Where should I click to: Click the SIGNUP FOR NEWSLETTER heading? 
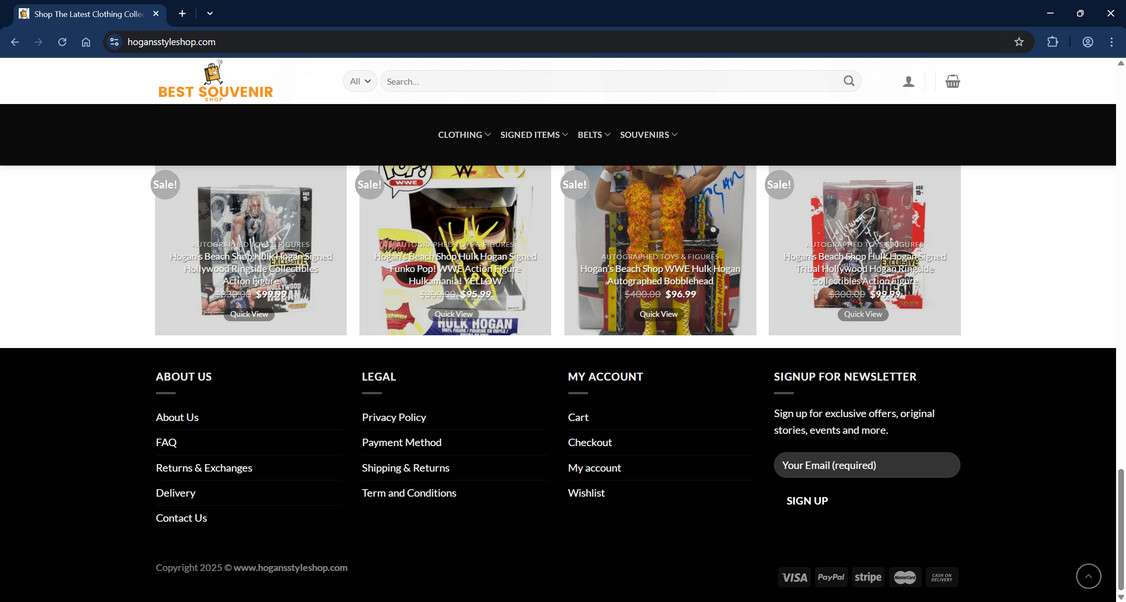[x=845, y=376]
